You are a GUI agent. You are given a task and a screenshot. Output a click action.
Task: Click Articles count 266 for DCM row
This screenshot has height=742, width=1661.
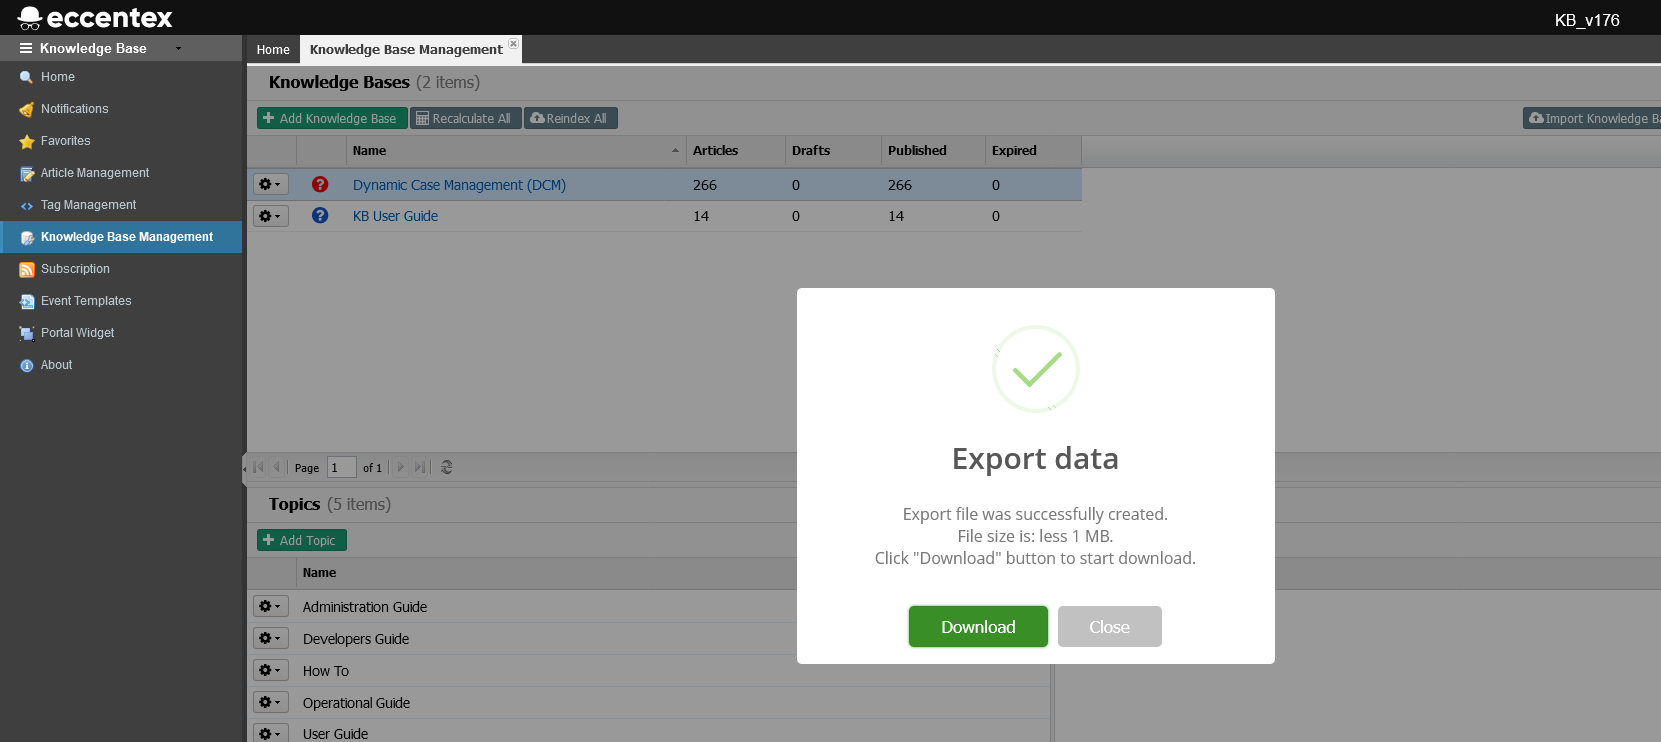click(705, 185)
